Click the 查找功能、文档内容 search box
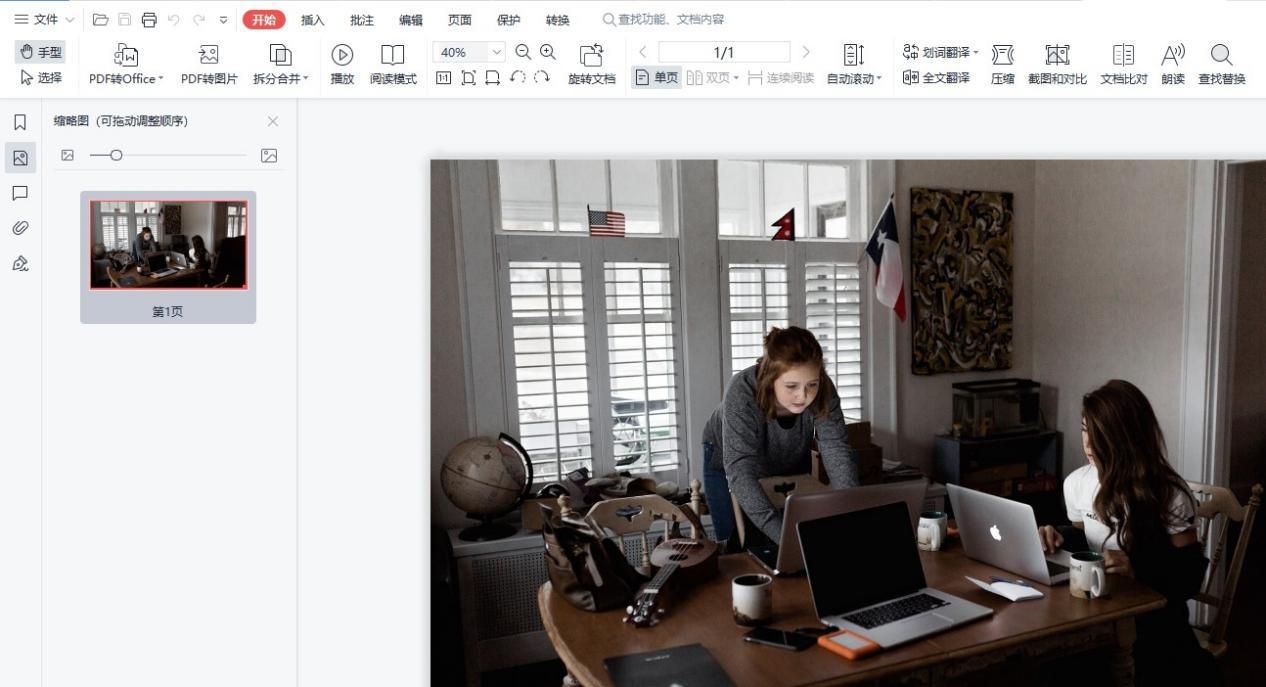This screenshot has width=1266, height=687. [x=664, y=20]
